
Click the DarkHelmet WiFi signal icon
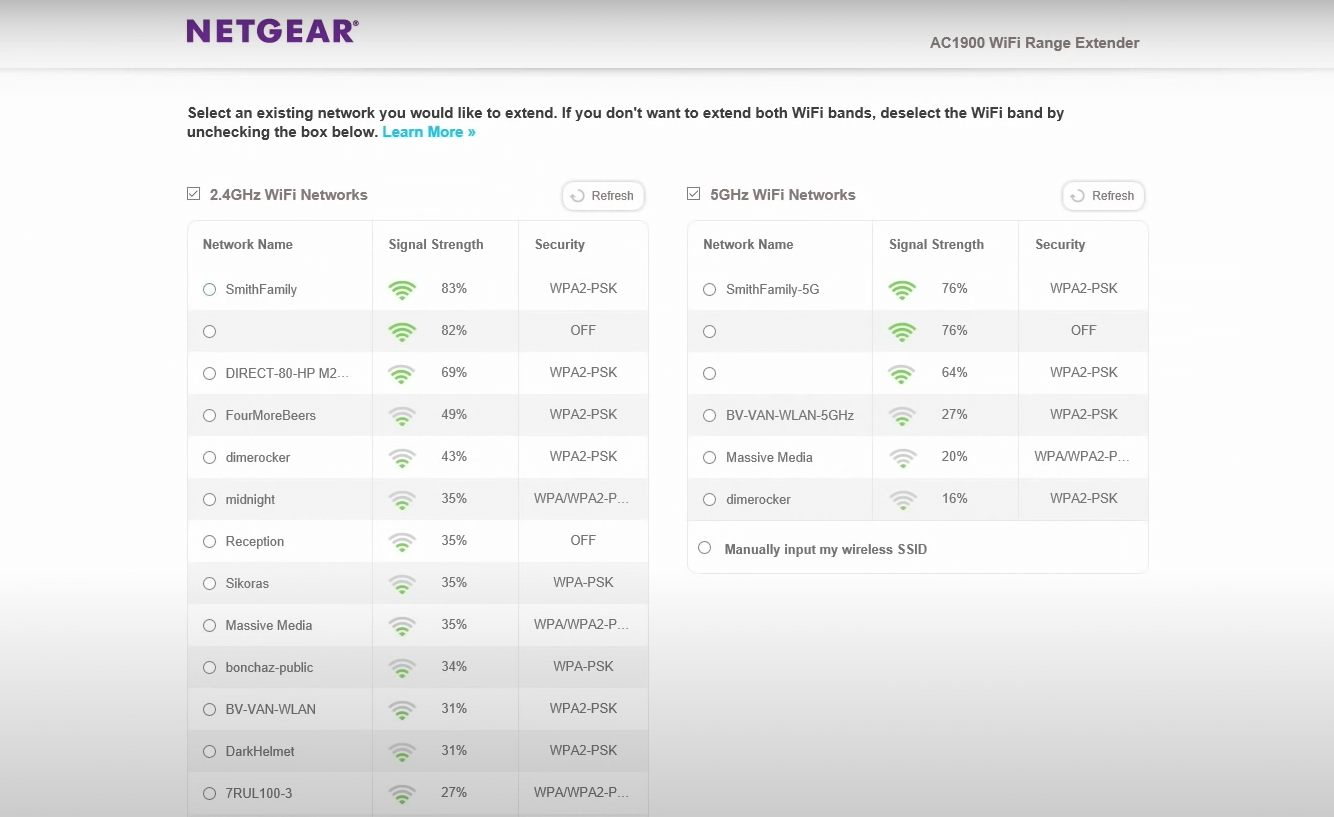pyautogui.click(x=402, y=751)
